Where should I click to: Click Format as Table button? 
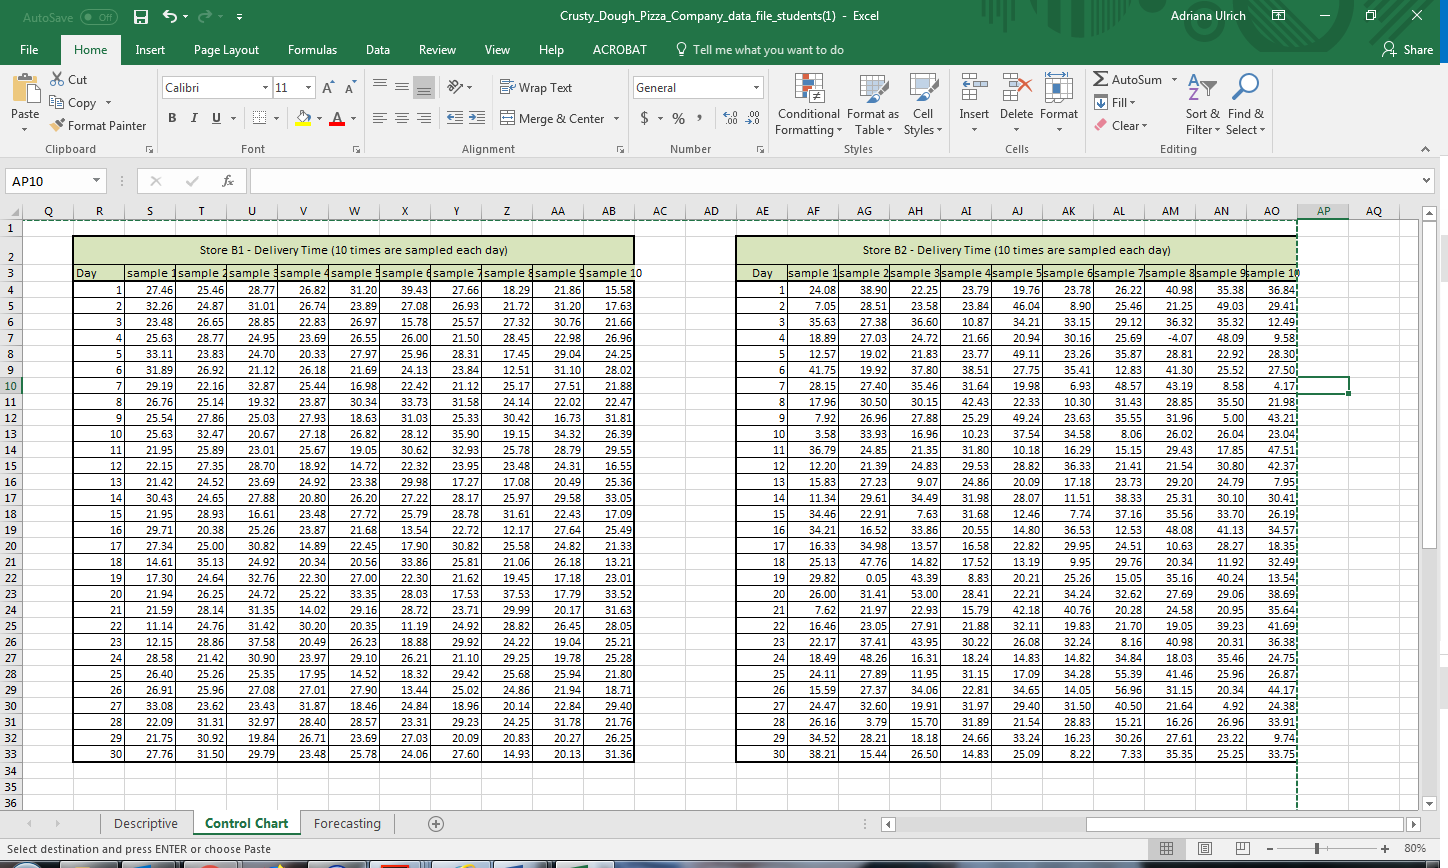(x=872, y=104)
